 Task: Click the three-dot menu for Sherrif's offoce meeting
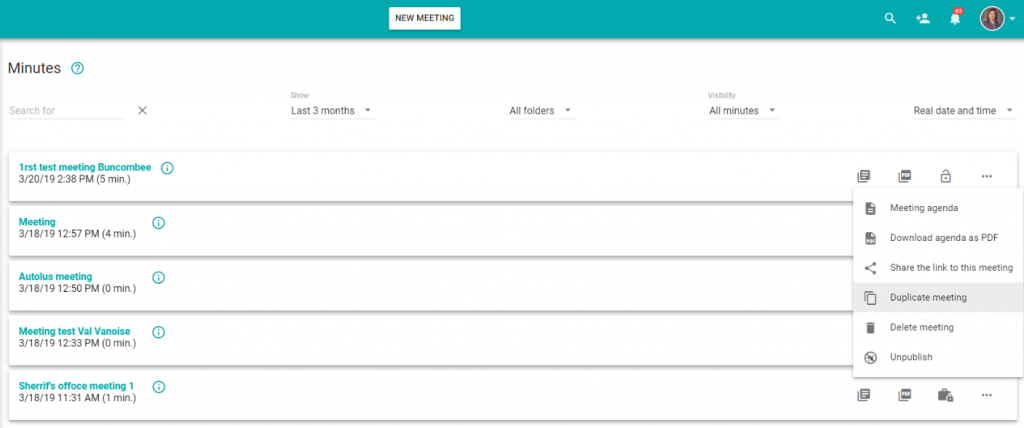point(986,395)
